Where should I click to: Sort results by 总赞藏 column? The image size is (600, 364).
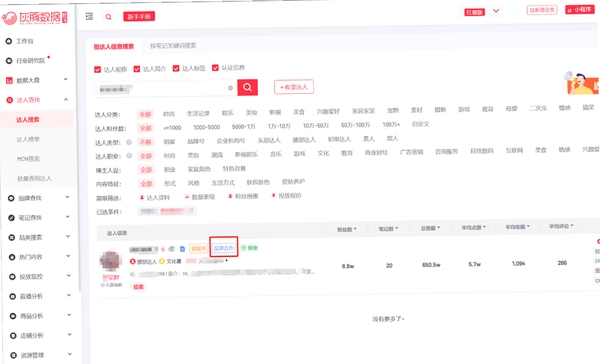(430, 228)
